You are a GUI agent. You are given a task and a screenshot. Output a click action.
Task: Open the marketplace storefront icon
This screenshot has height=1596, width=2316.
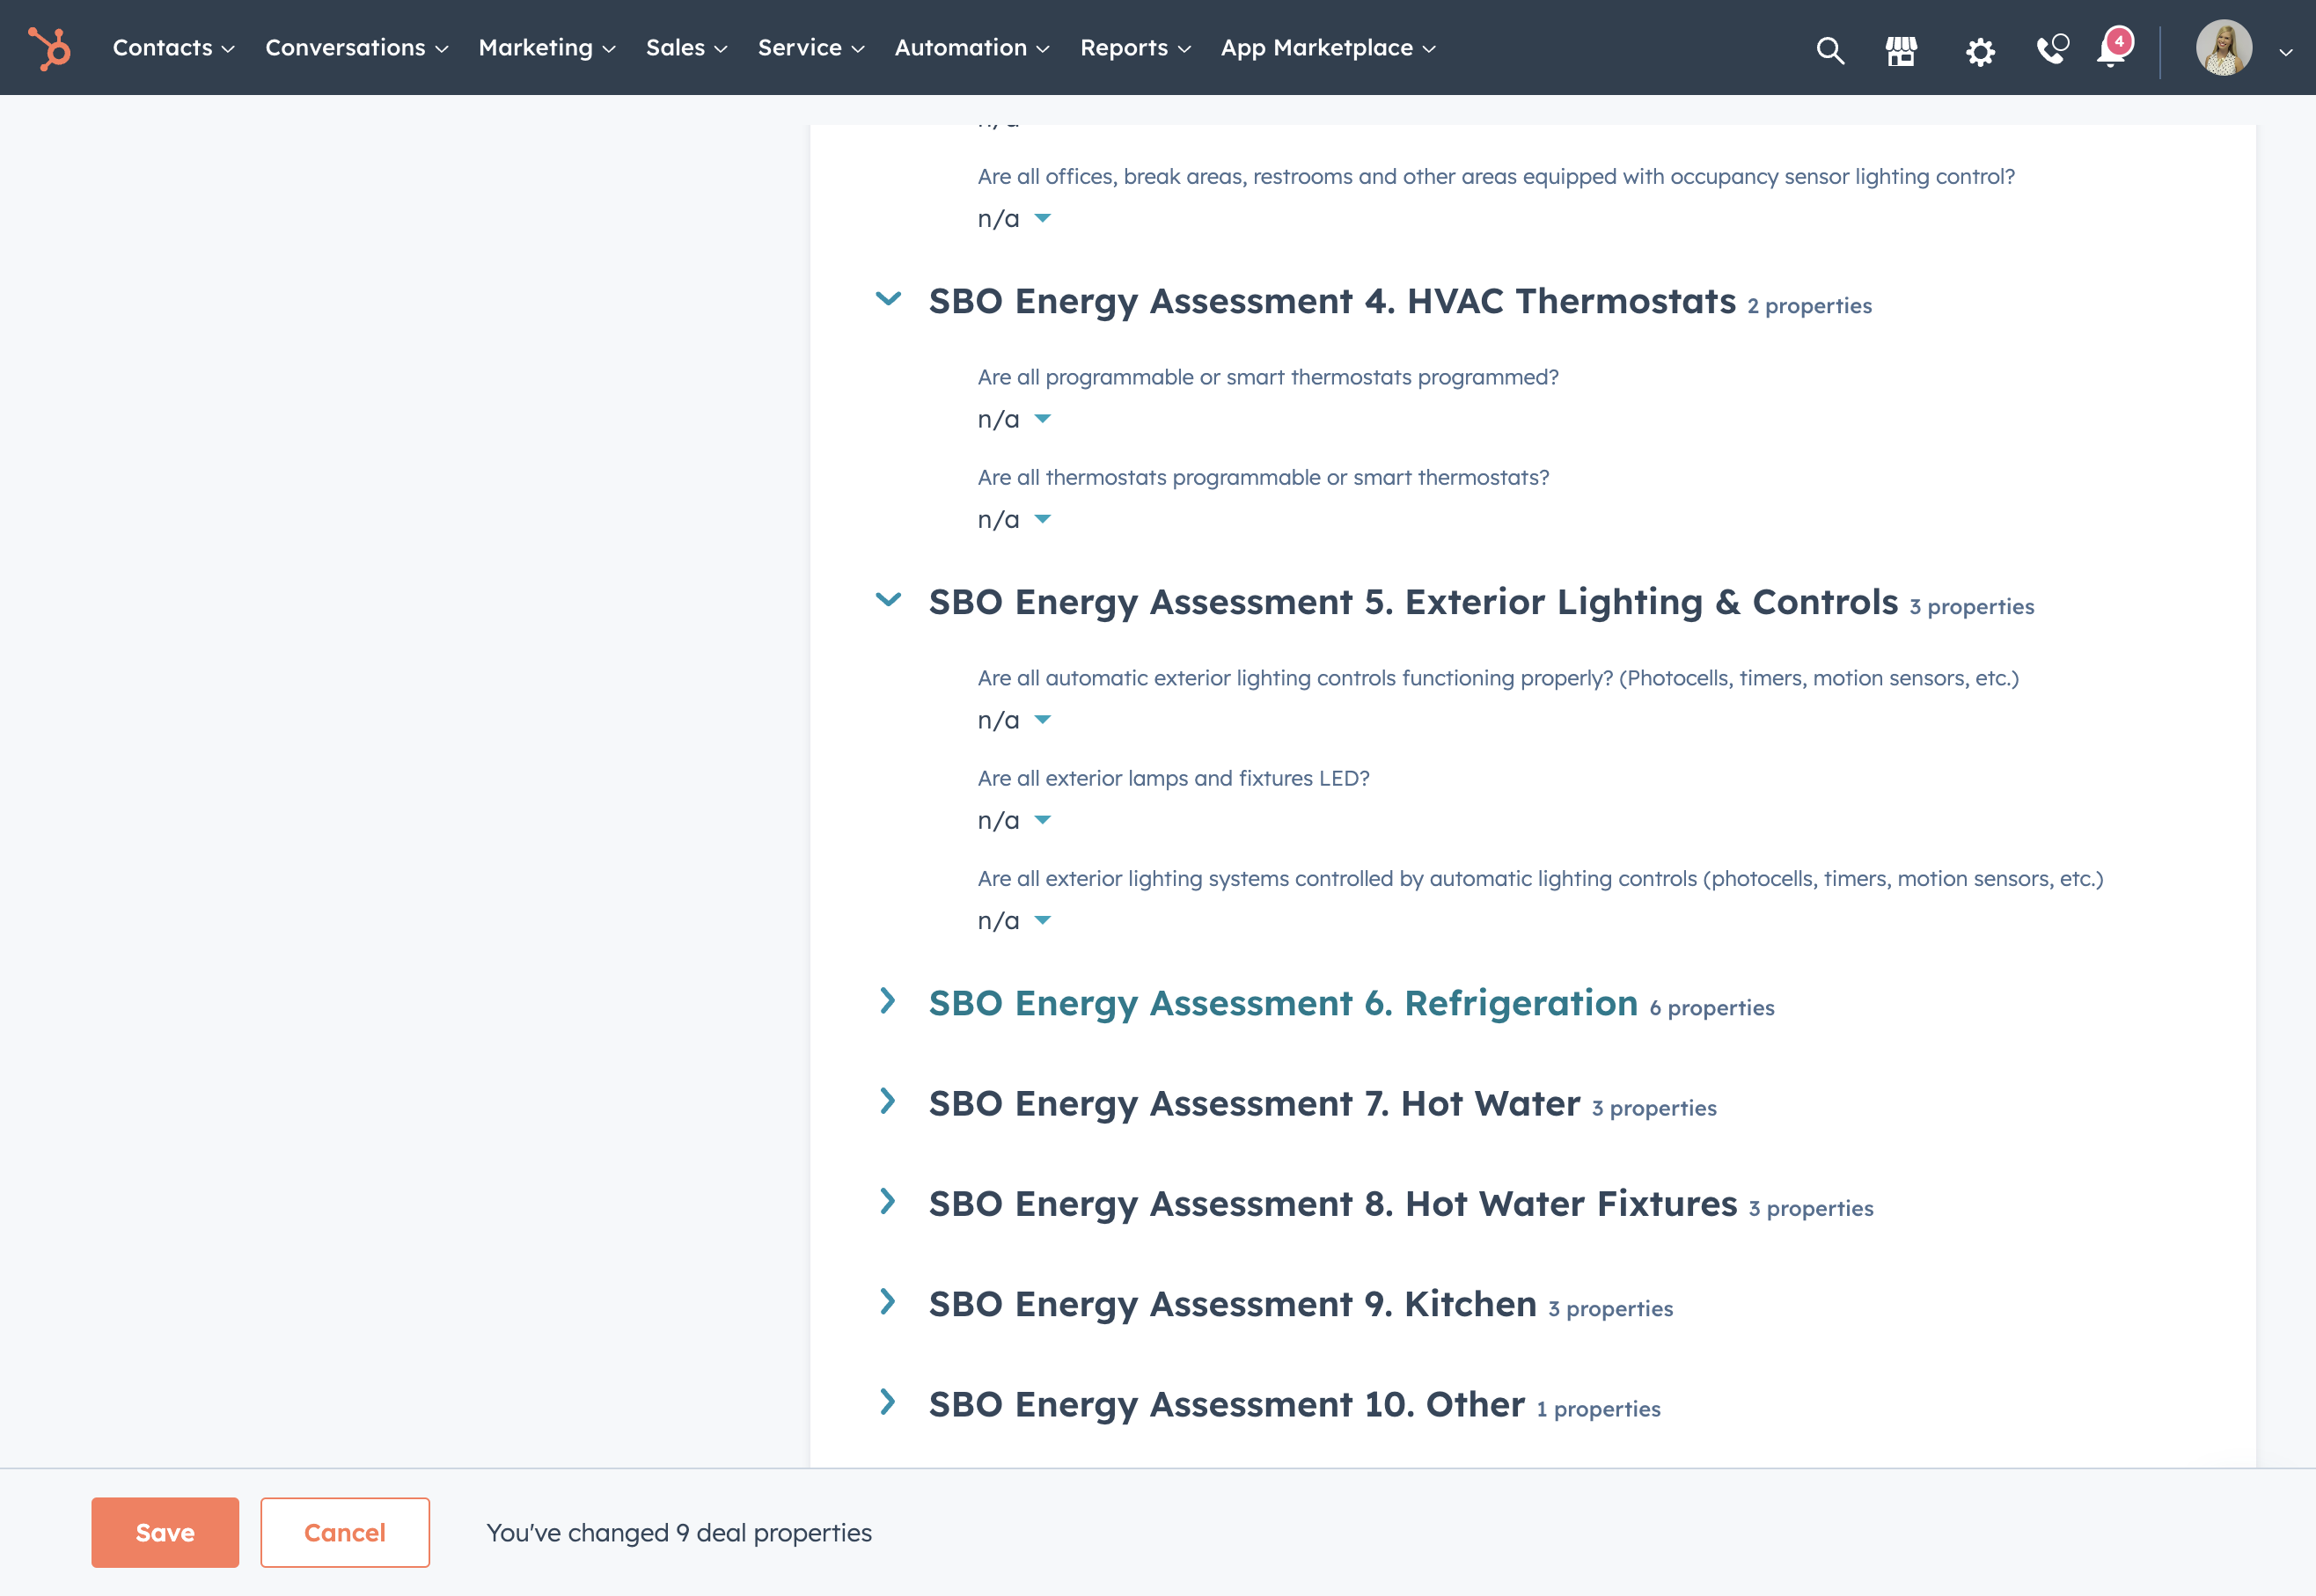click(1901, 49)
